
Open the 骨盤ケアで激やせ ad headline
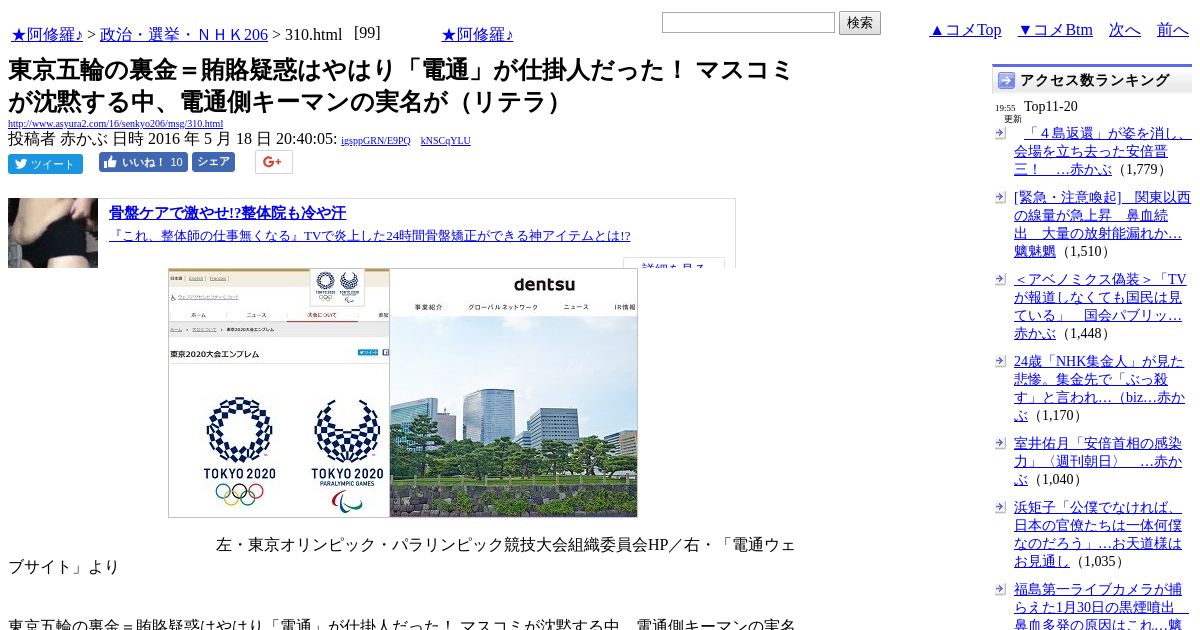pos(227,213)
